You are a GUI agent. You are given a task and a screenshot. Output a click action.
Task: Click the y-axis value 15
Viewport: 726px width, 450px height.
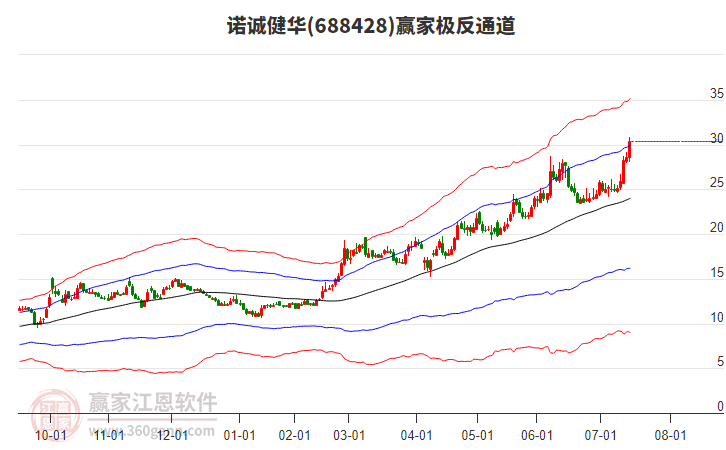click(717, 273)
